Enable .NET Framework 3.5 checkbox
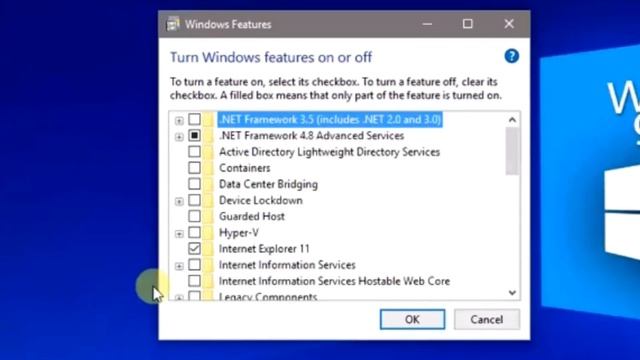640x360 pixels. 194,119
